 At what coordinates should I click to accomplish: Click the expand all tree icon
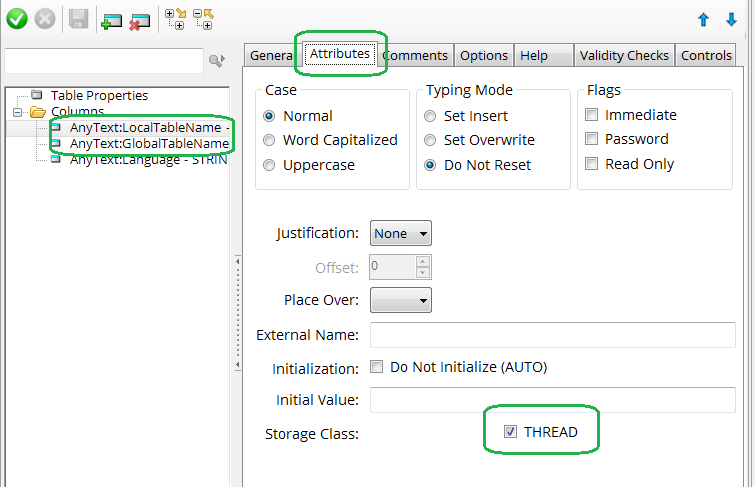point(175,18)
